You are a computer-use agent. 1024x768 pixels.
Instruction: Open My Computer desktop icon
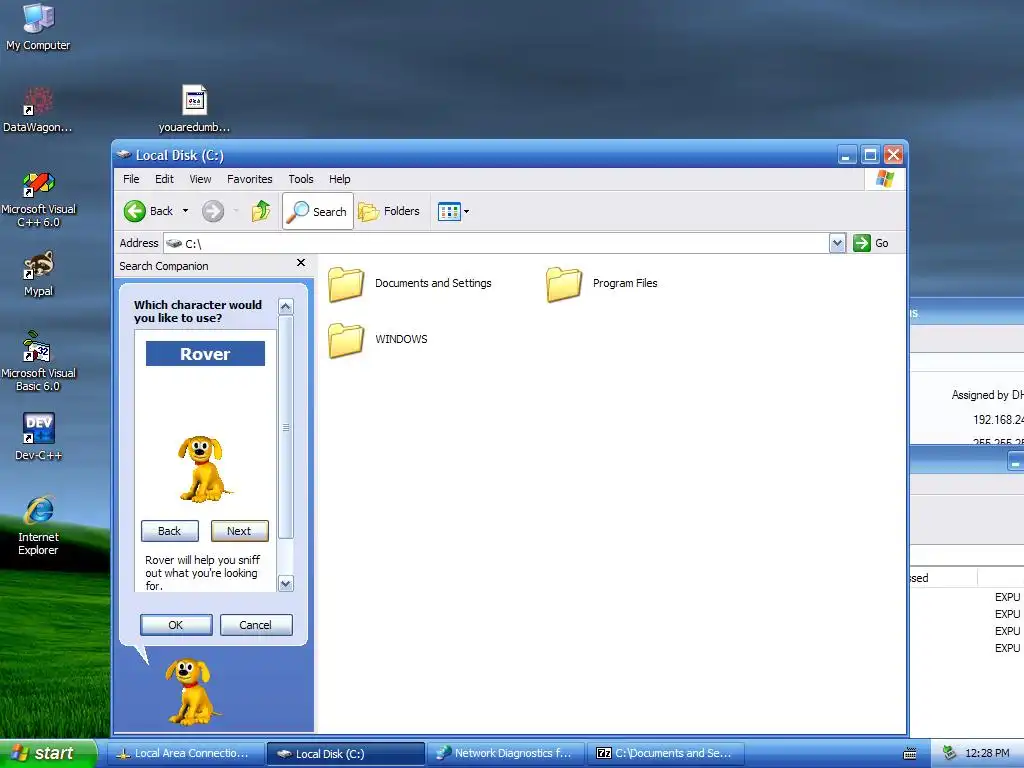(x=38, y=26)
